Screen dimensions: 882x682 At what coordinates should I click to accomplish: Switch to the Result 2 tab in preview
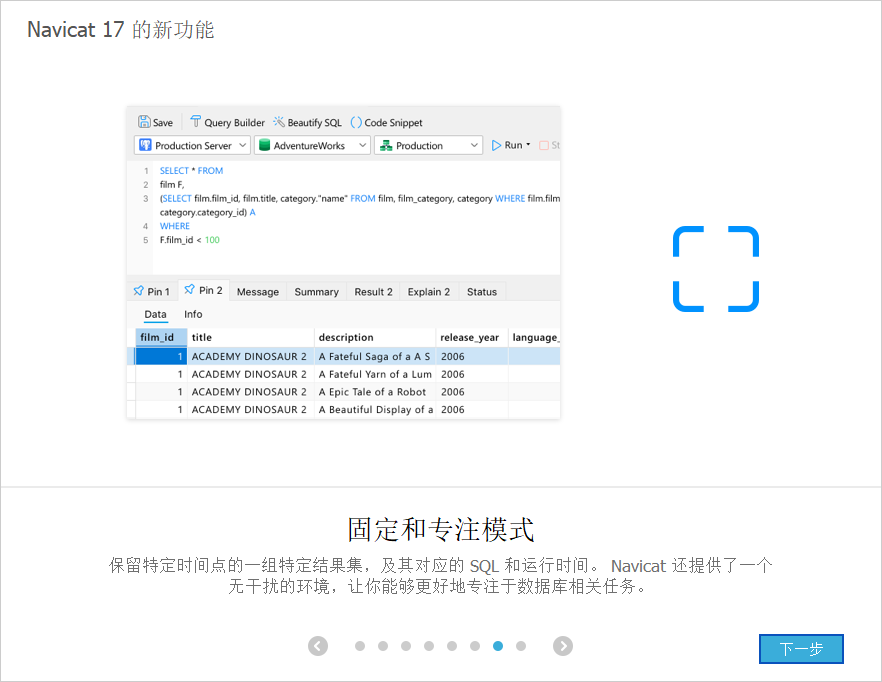tap(374, 291)
